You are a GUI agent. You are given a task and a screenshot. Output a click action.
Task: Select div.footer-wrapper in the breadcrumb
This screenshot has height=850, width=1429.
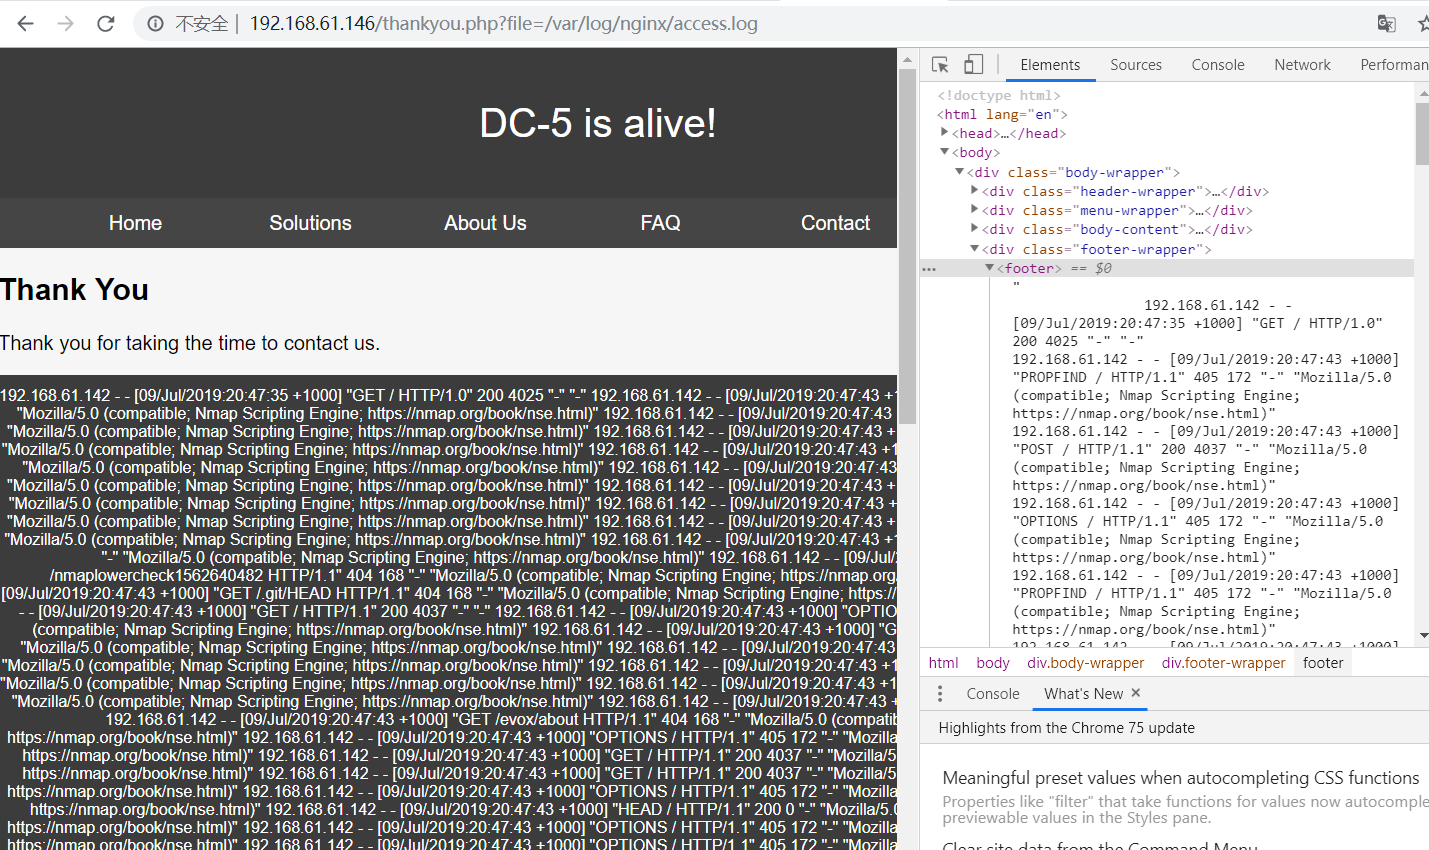click(x=1223, y=662)
